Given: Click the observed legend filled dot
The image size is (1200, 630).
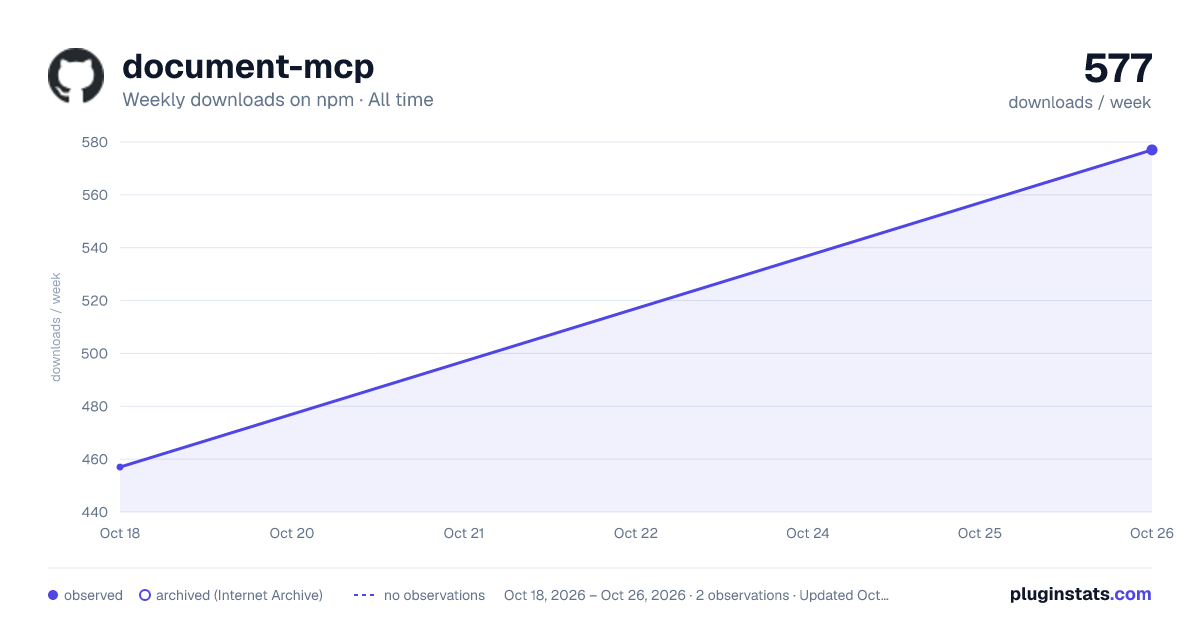Looking at the screenshot, I should (53, 595).
